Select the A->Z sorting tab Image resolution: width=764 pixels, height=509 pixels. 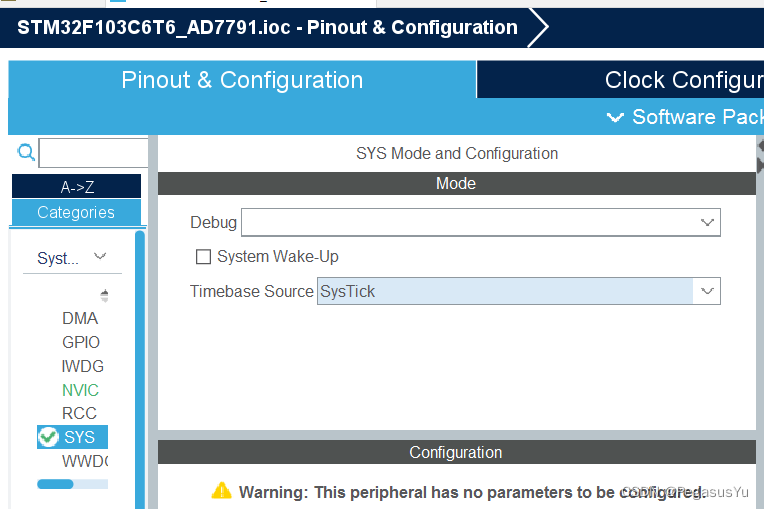pos(76,187)
